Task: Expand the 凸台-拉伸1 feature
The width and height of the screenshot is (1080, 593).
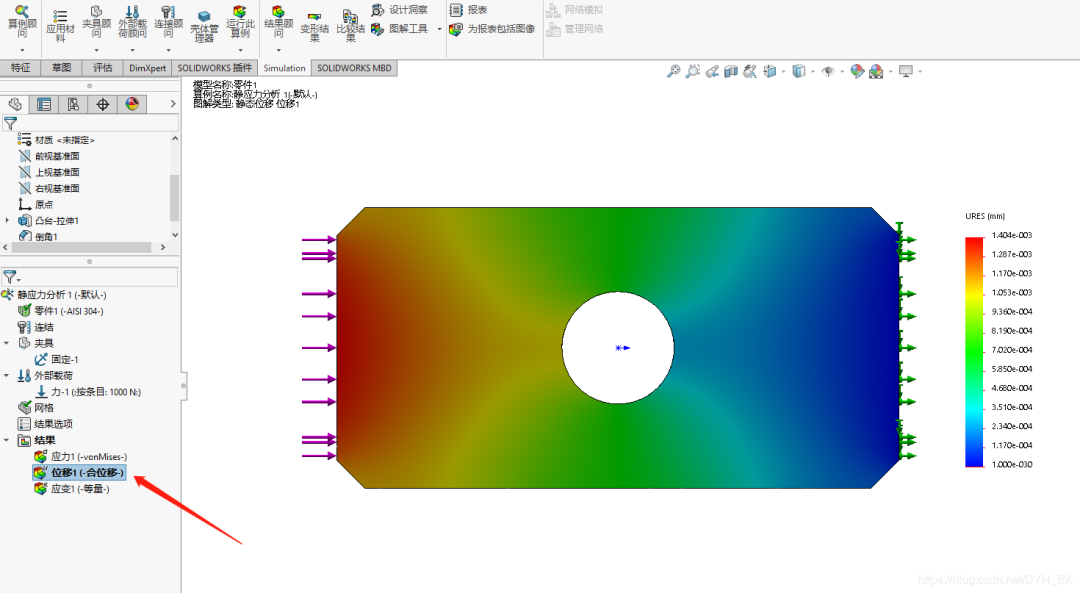Action: [x=6, y=222]
